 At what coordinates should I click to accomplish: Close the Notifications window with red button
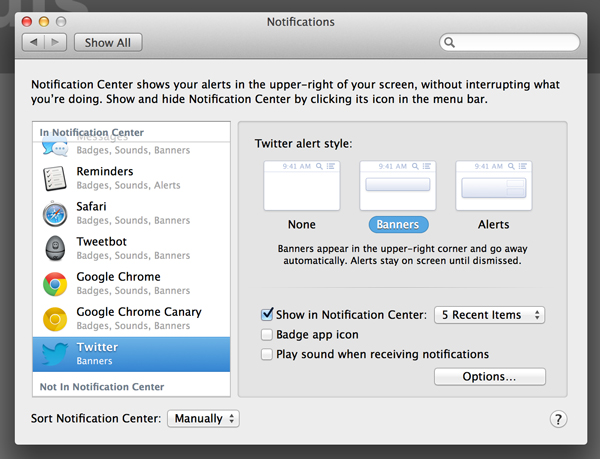(27, 22)
